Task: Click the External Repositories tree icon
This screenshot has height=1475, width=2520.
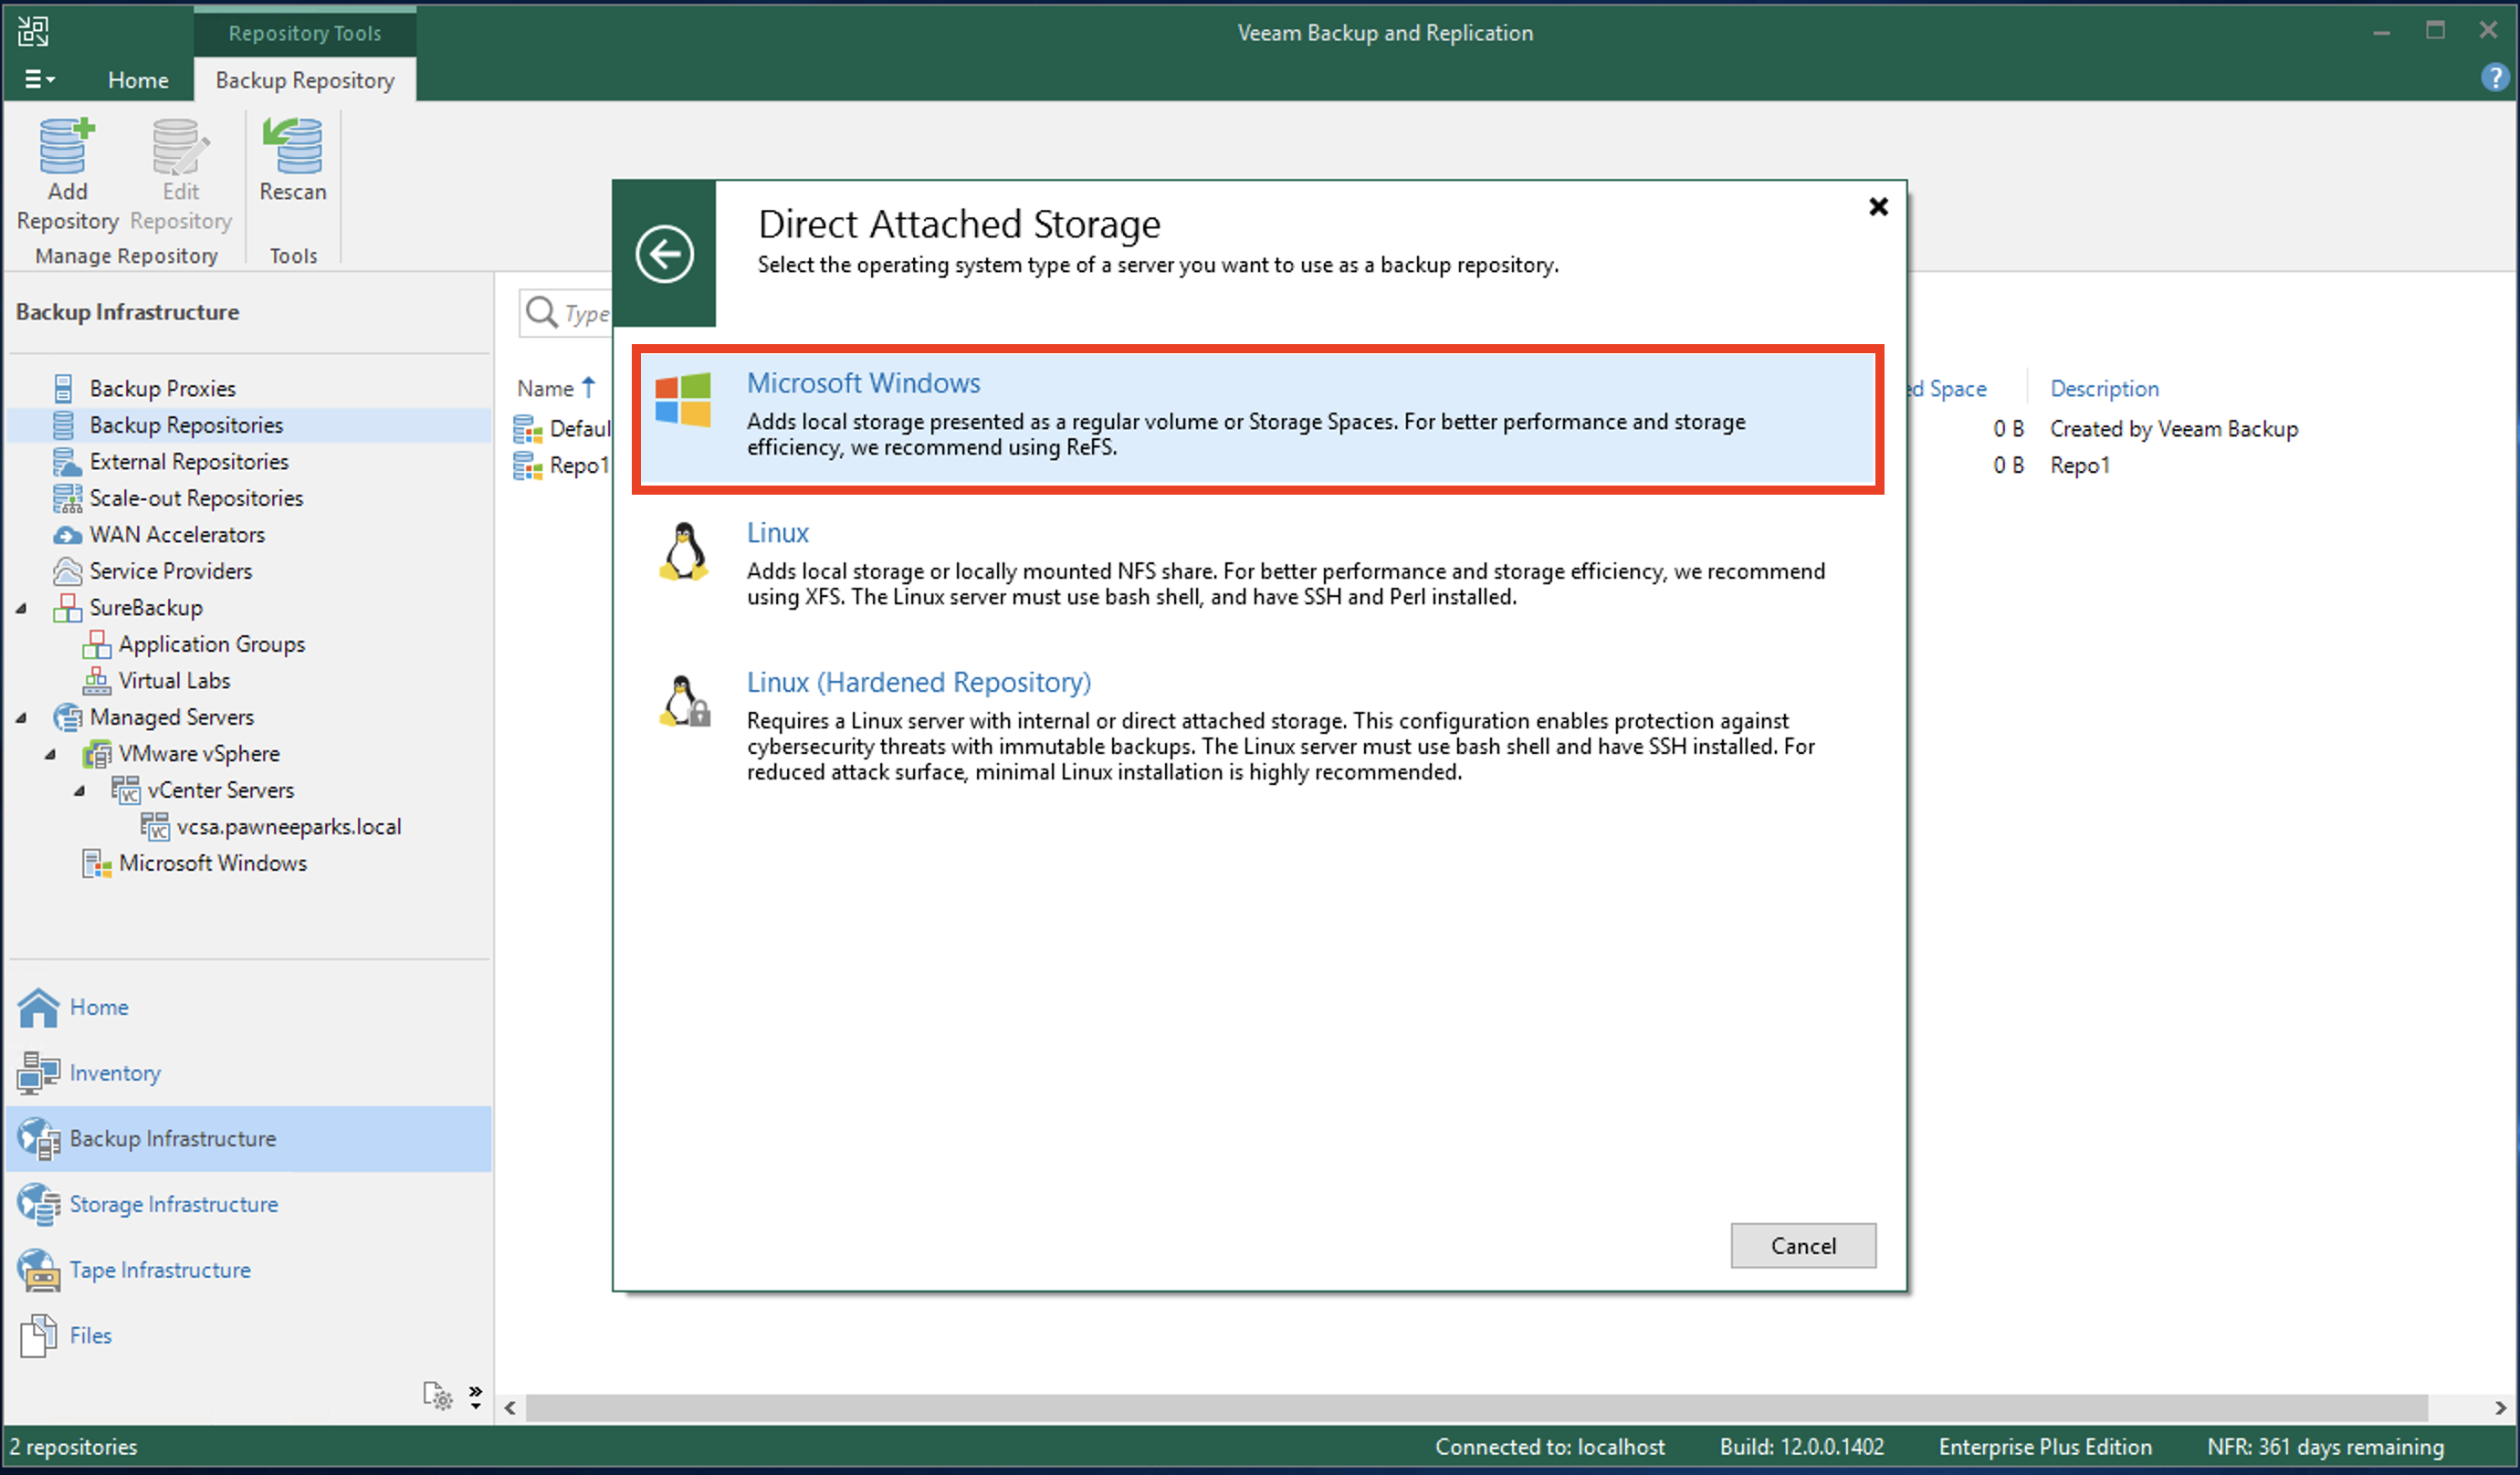Action: [67, 461]
